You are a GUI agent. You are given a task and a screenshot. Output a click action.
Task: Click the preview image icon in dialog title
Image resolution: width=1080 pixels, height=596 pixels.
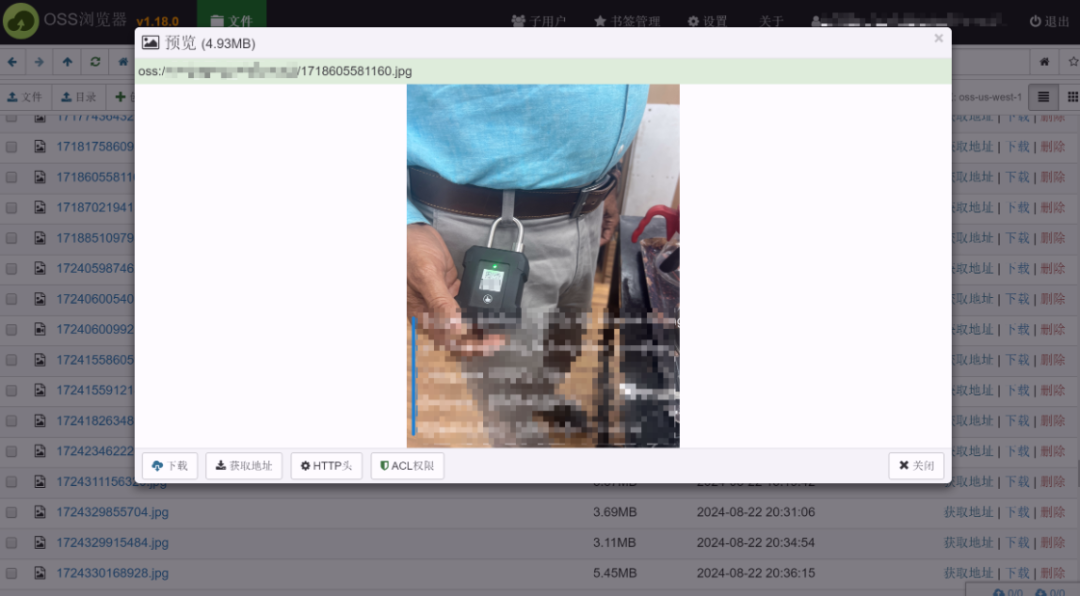(150, 43)
